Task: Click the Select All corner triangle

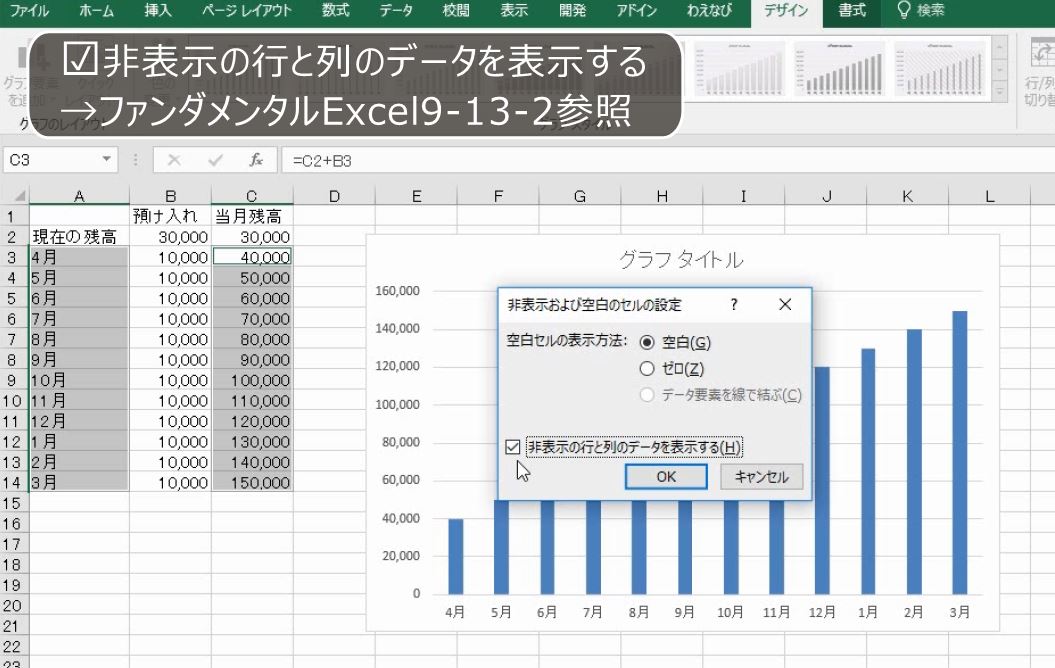Action: click(x=15, y=196)
